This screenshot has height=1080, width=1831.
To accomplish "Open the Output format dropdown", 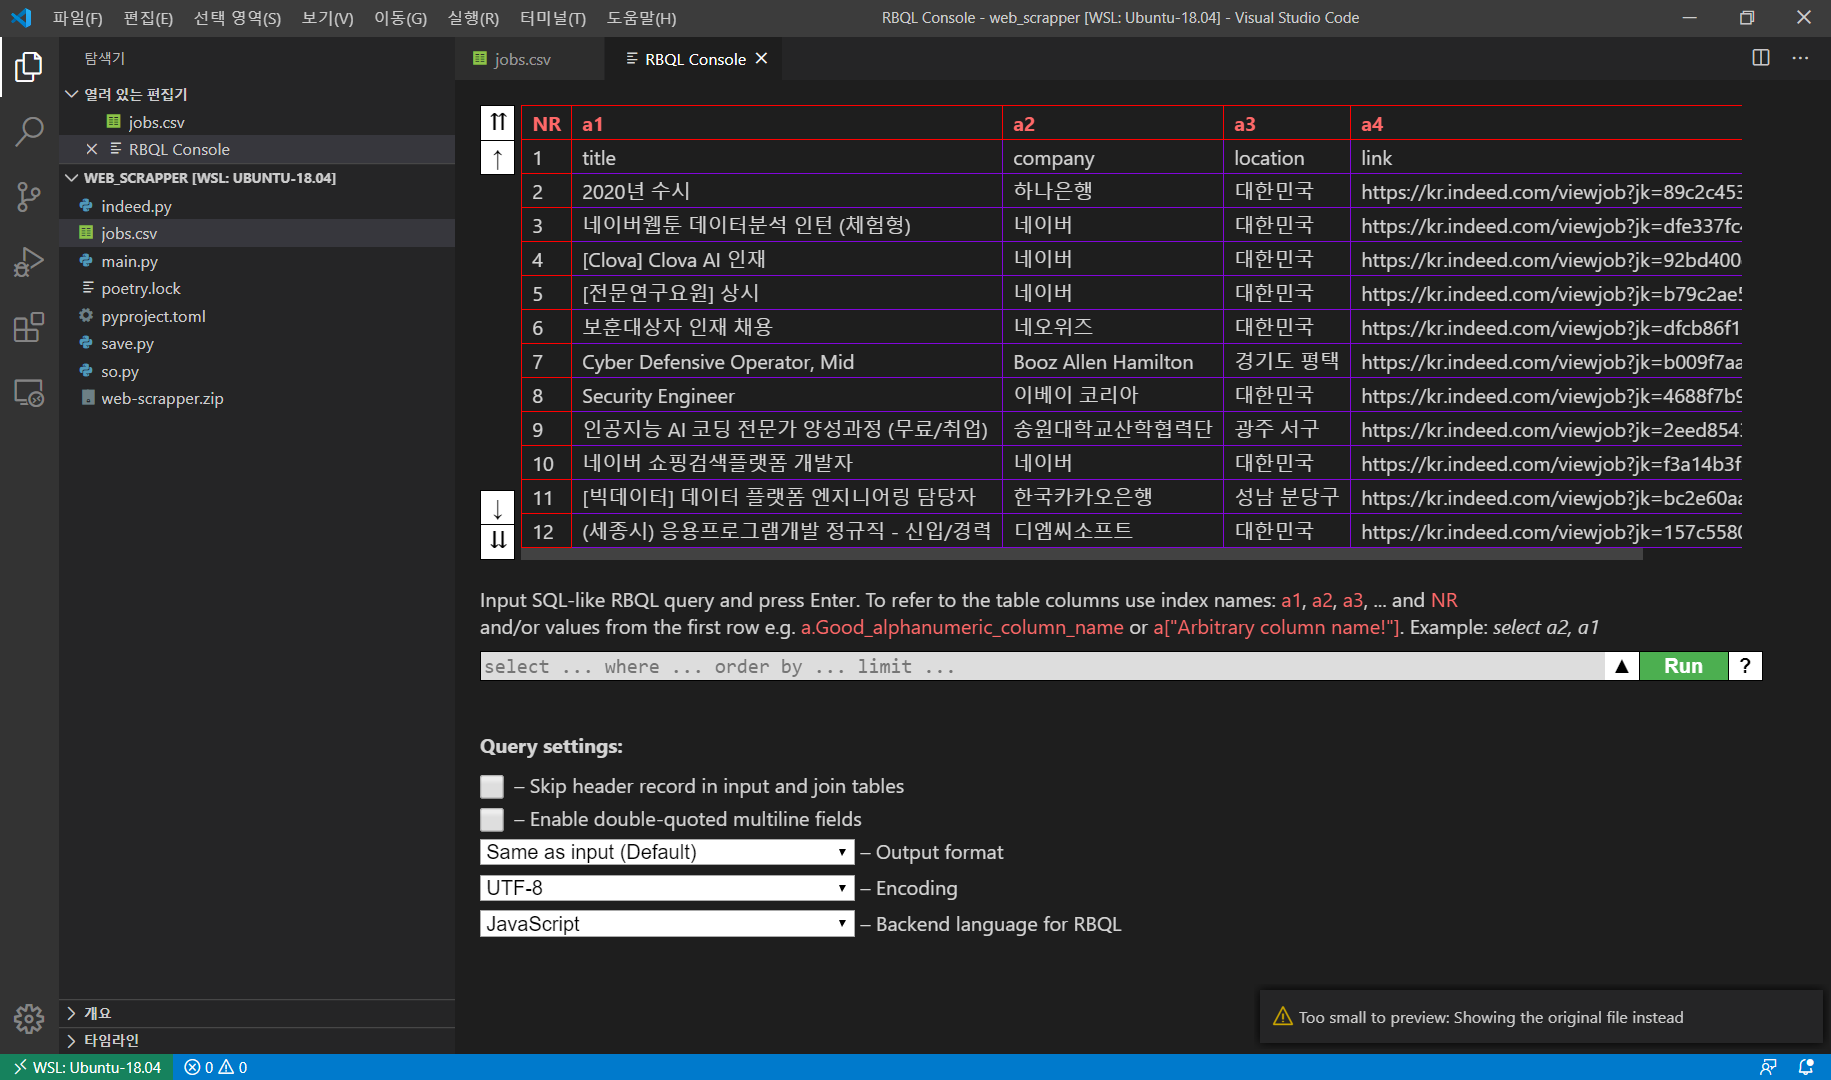I will coord(667,852).
